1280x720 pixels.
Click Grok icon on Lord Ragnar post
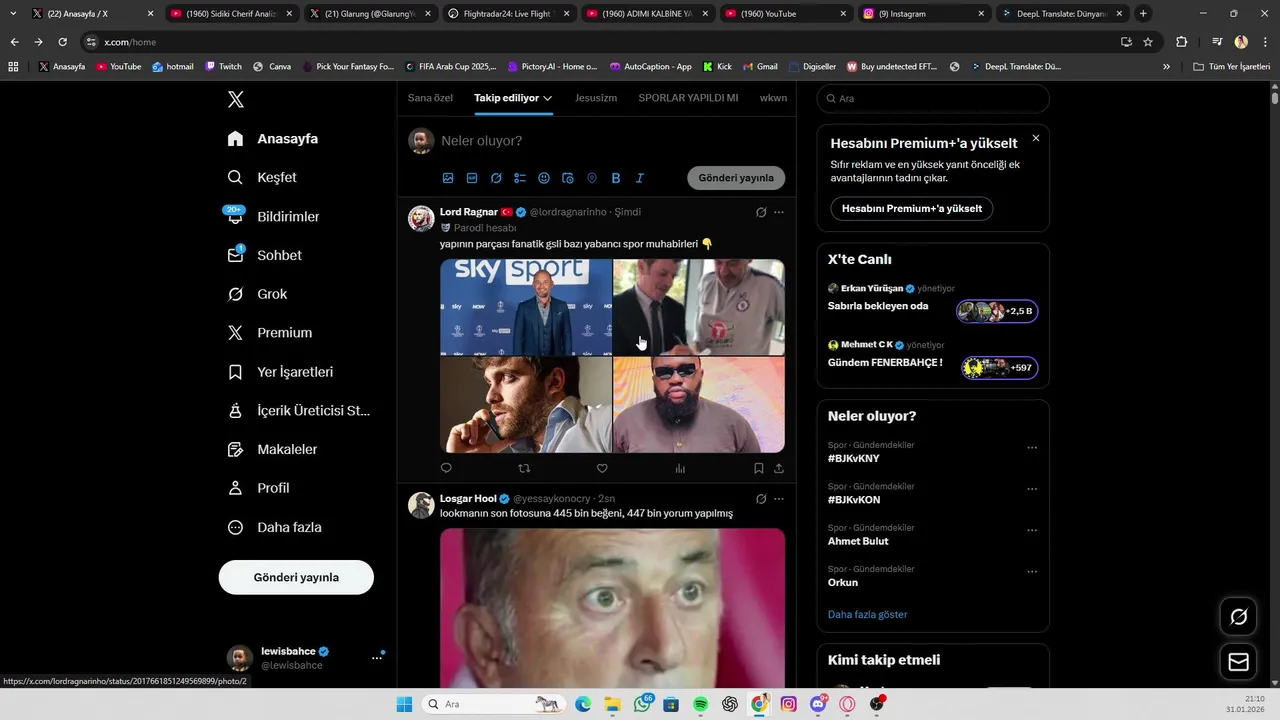pos(761,212)
